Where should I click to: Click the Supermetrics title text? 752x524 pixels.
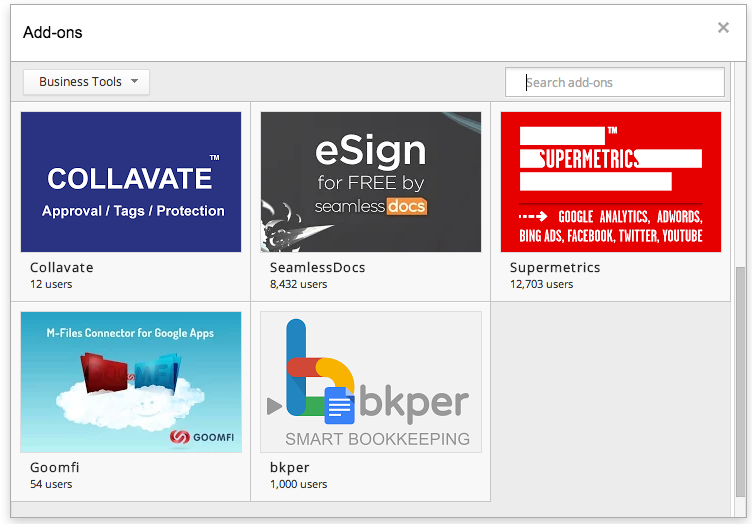[x=555, y=268]
